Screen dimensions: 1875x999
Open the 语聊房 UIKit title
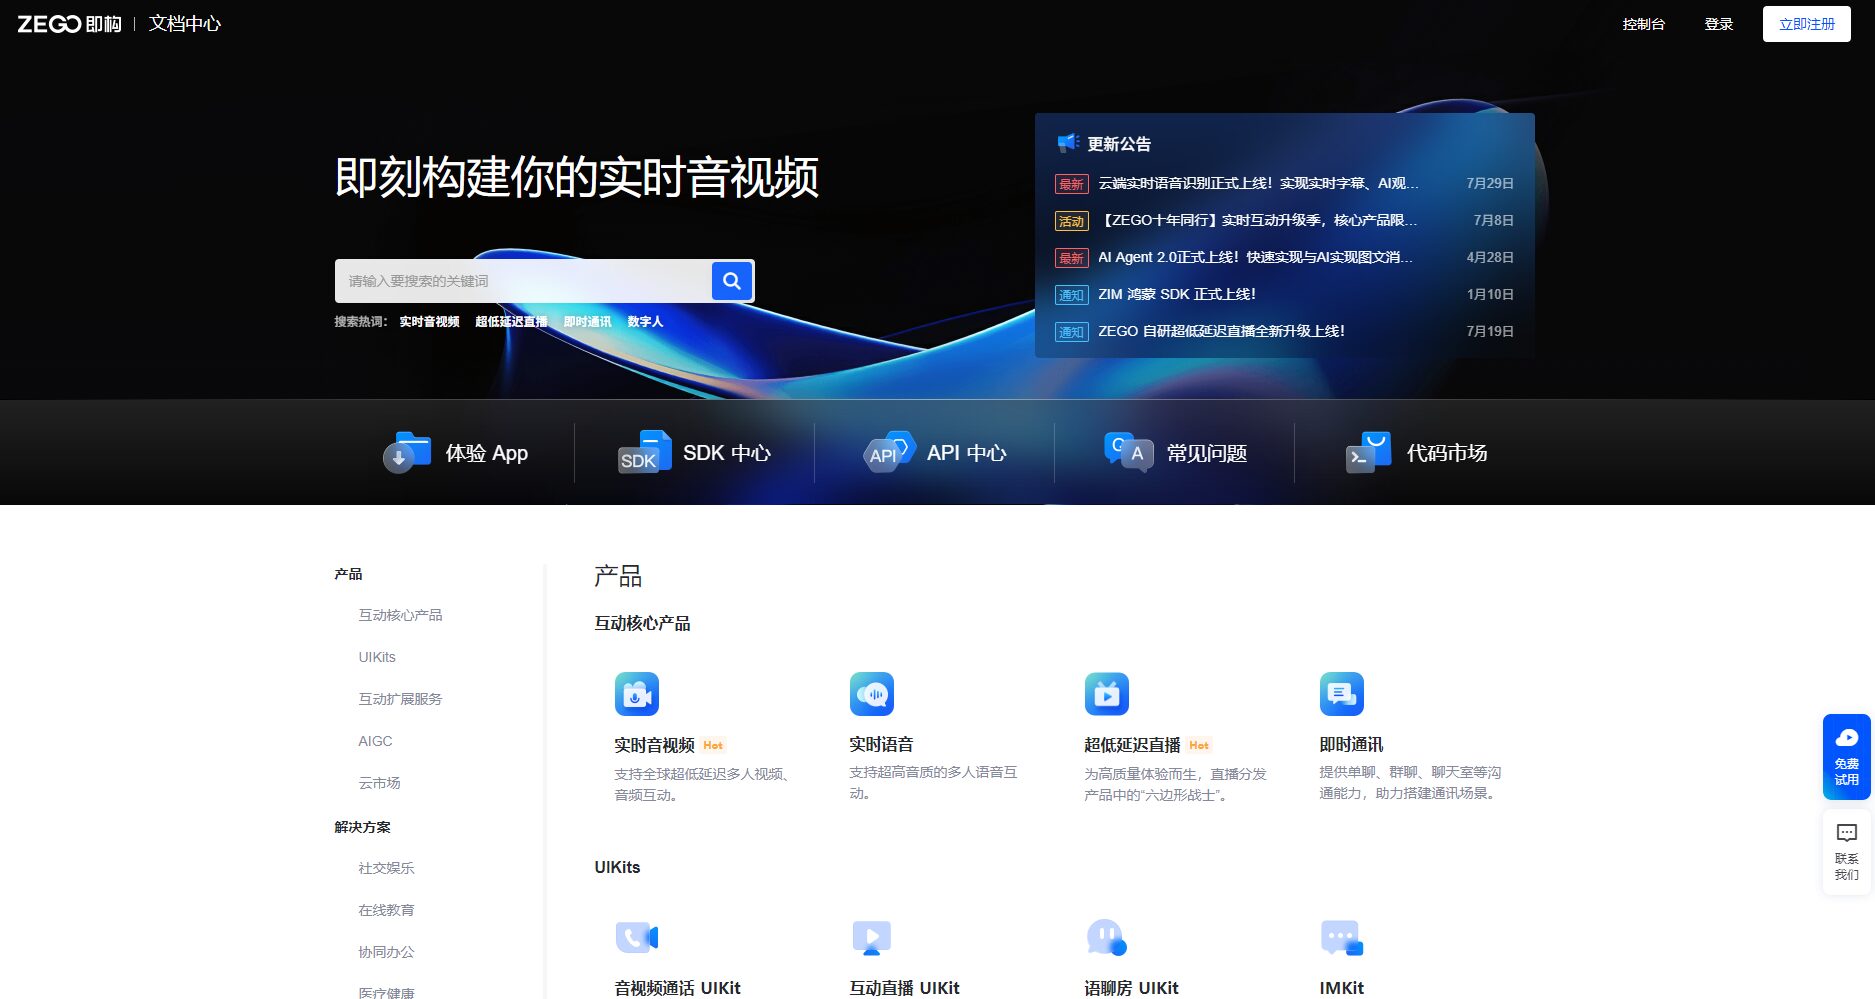[x=1131, y=988]
